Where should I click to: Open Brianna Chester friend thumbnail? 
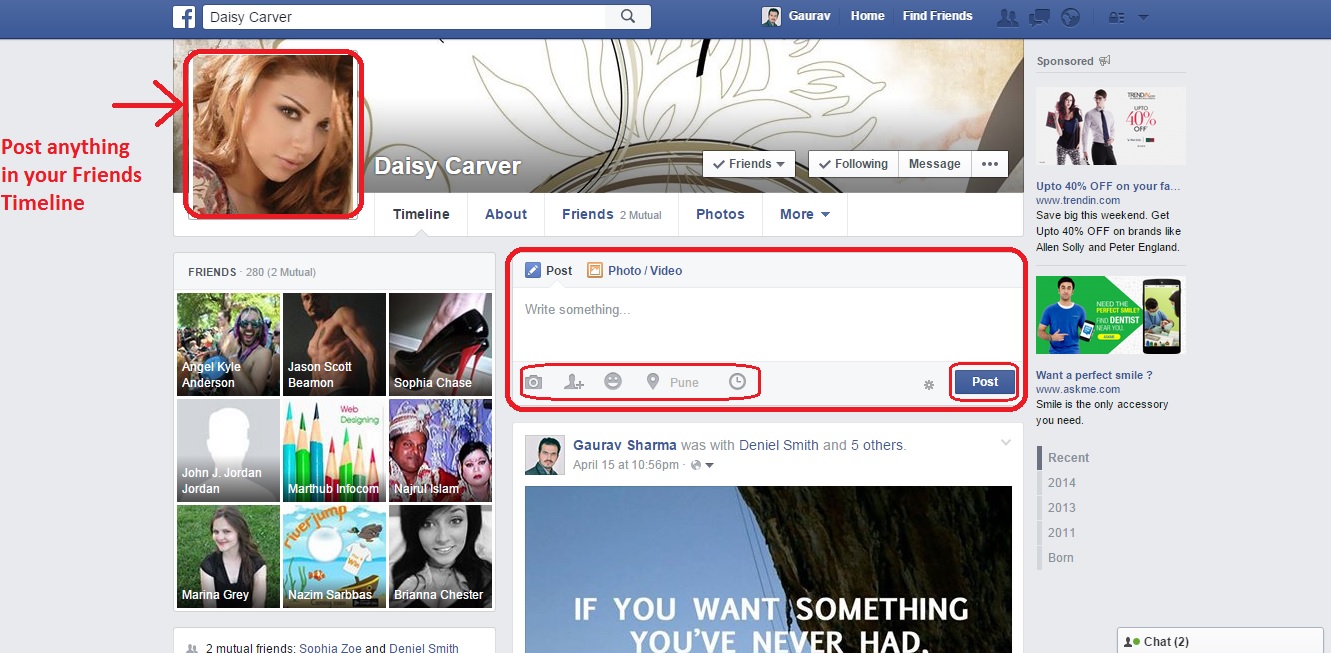[x=440, y=556]
